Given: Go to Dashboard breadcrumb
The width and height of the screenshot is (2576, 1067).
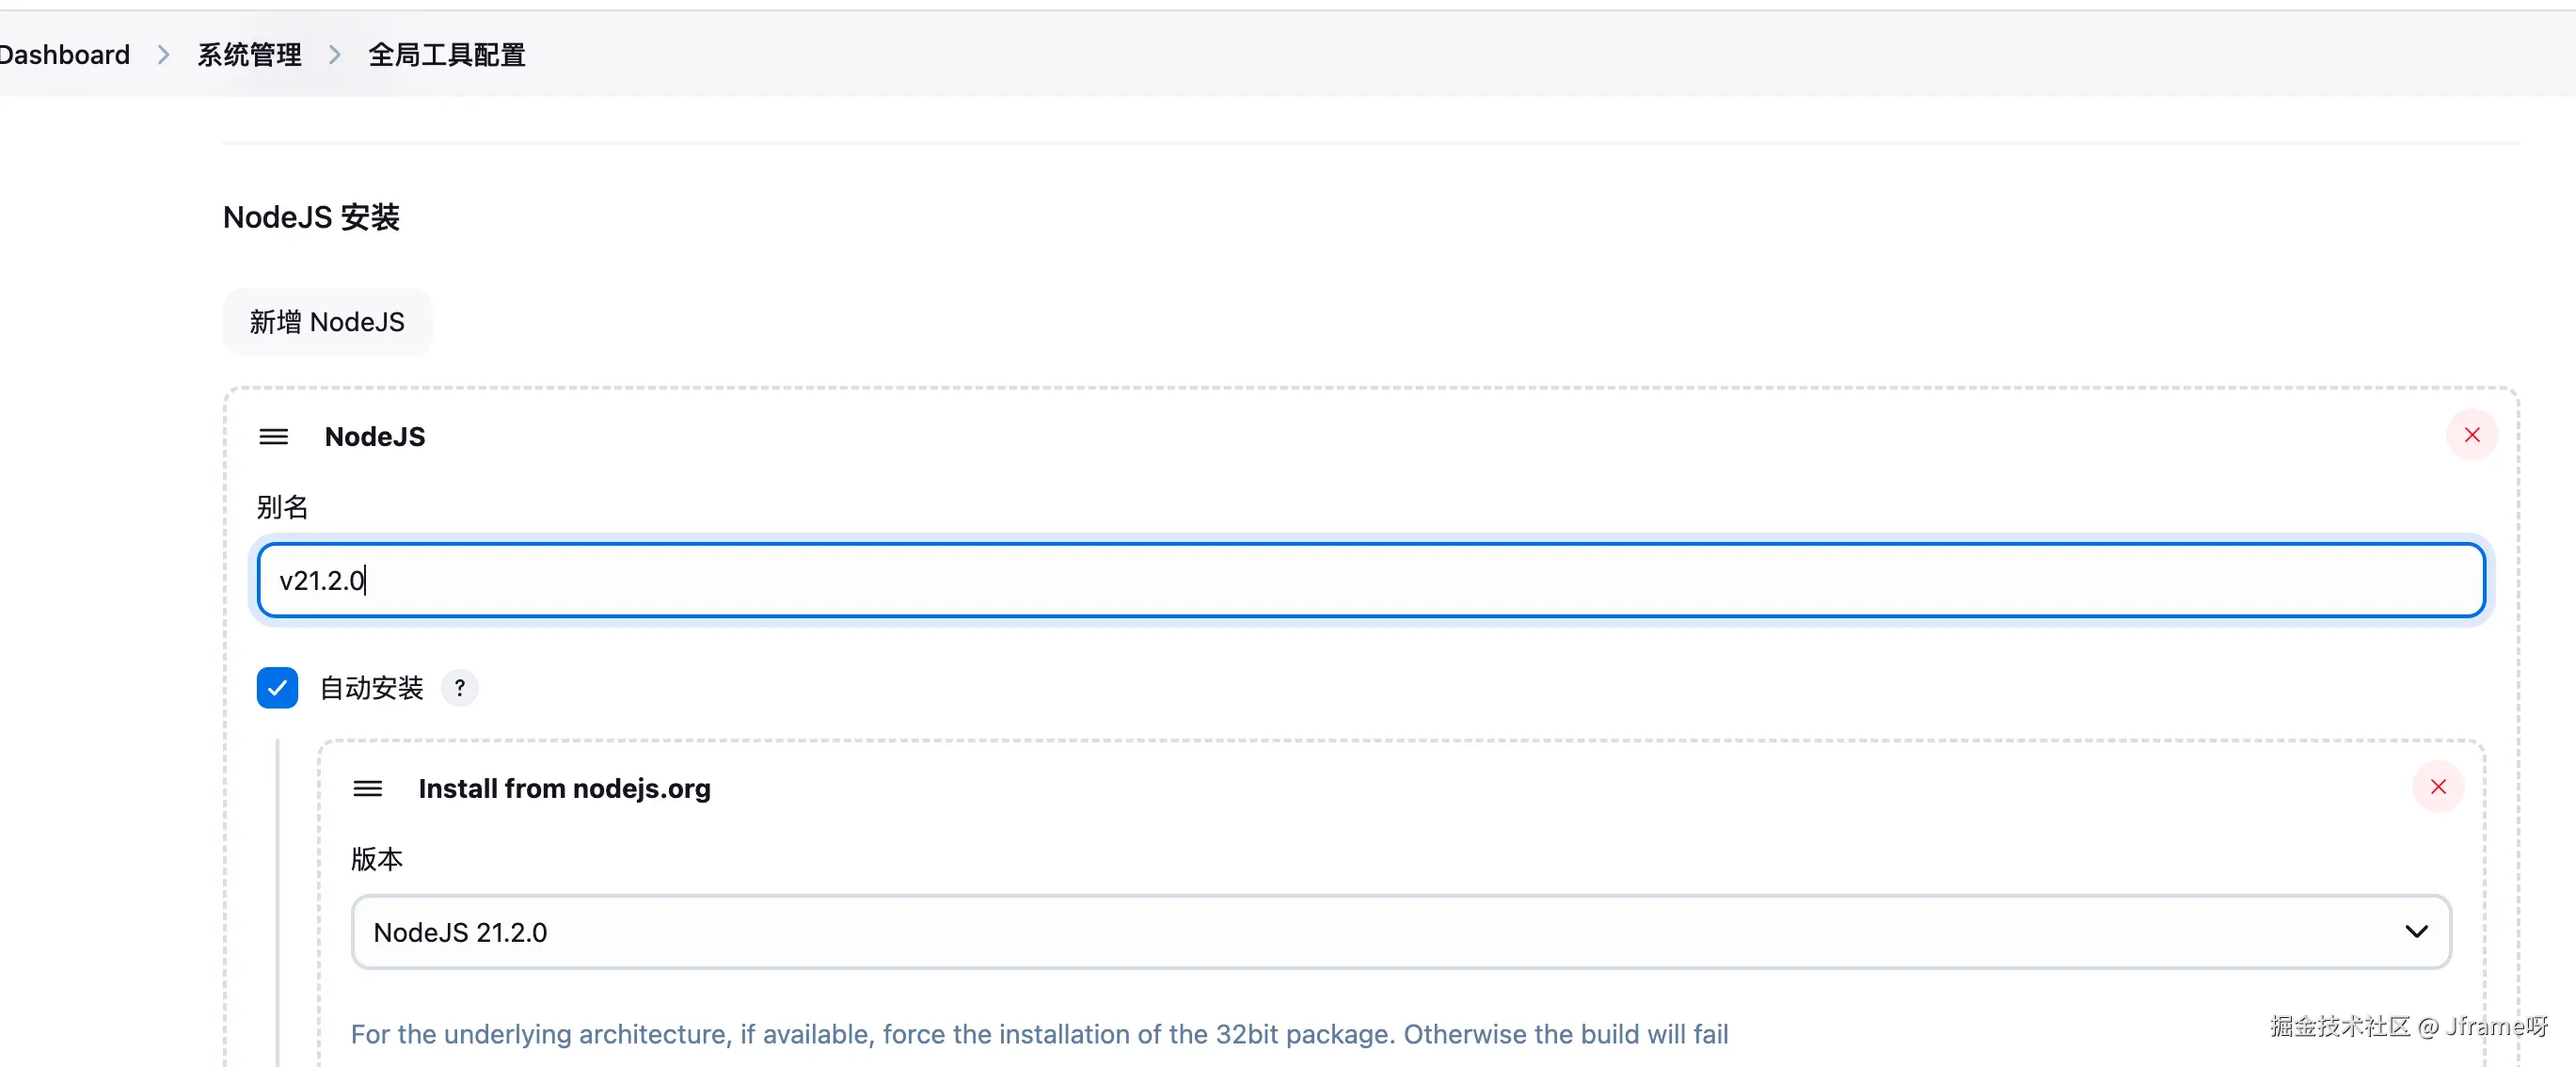Looking at the screenshot, I should pyautogui.click(x=65, y=55).
